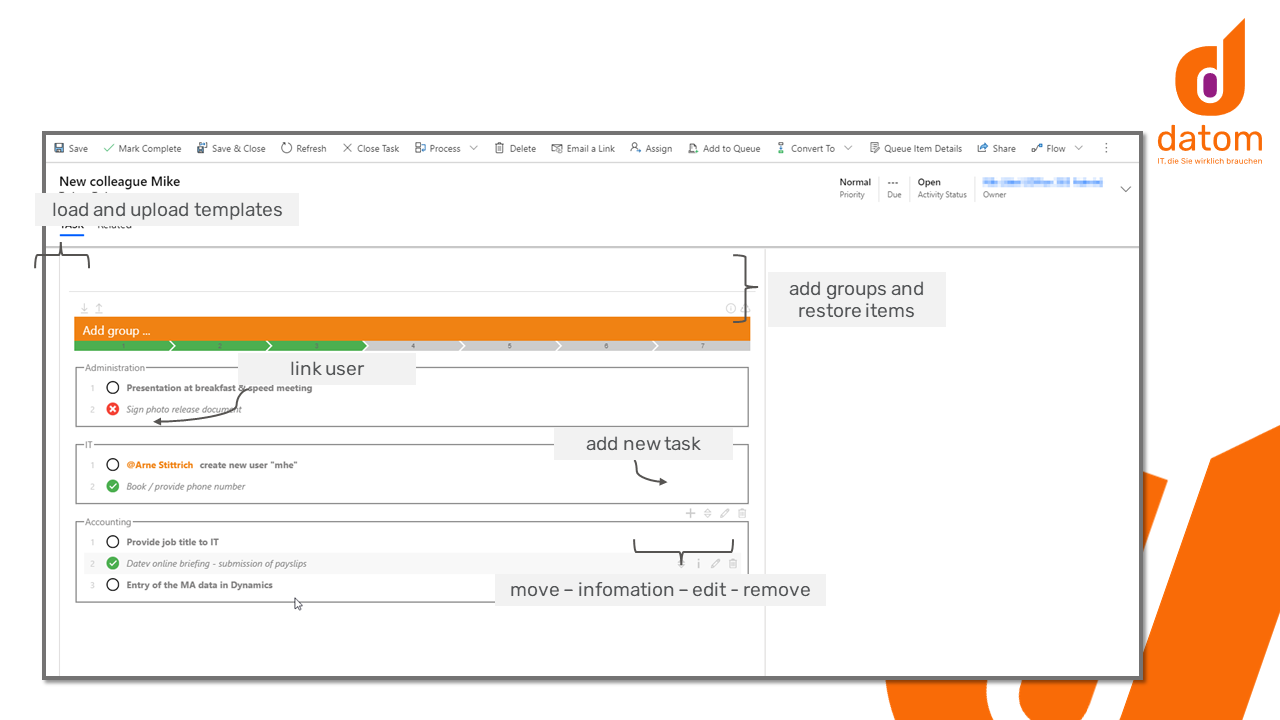The height and width of the screenshot is (720, 1280).
Task: Click task text Entry of the MA data in Dynamics
Action: 200,585
